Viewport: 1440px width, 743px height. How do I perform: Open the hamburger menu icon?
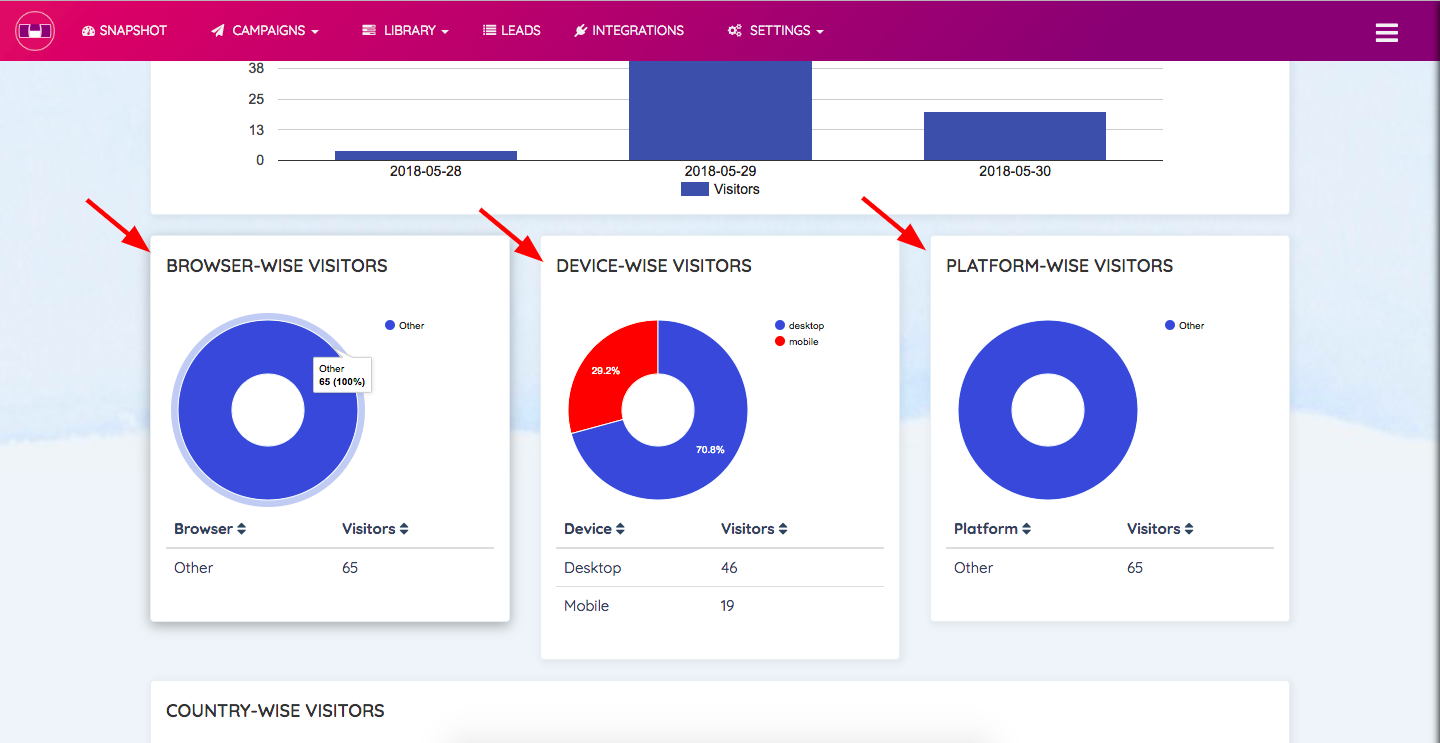point(1386,32)
